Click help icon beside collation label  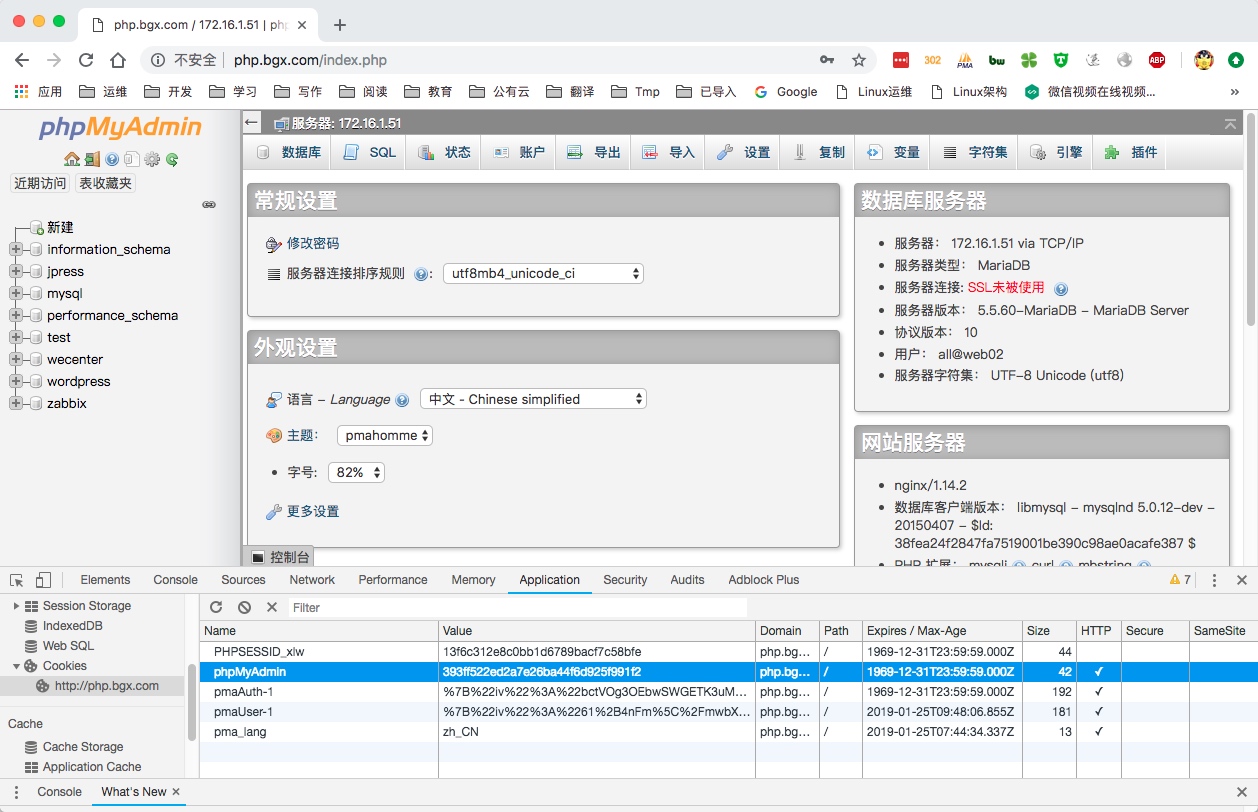(422, 274)
